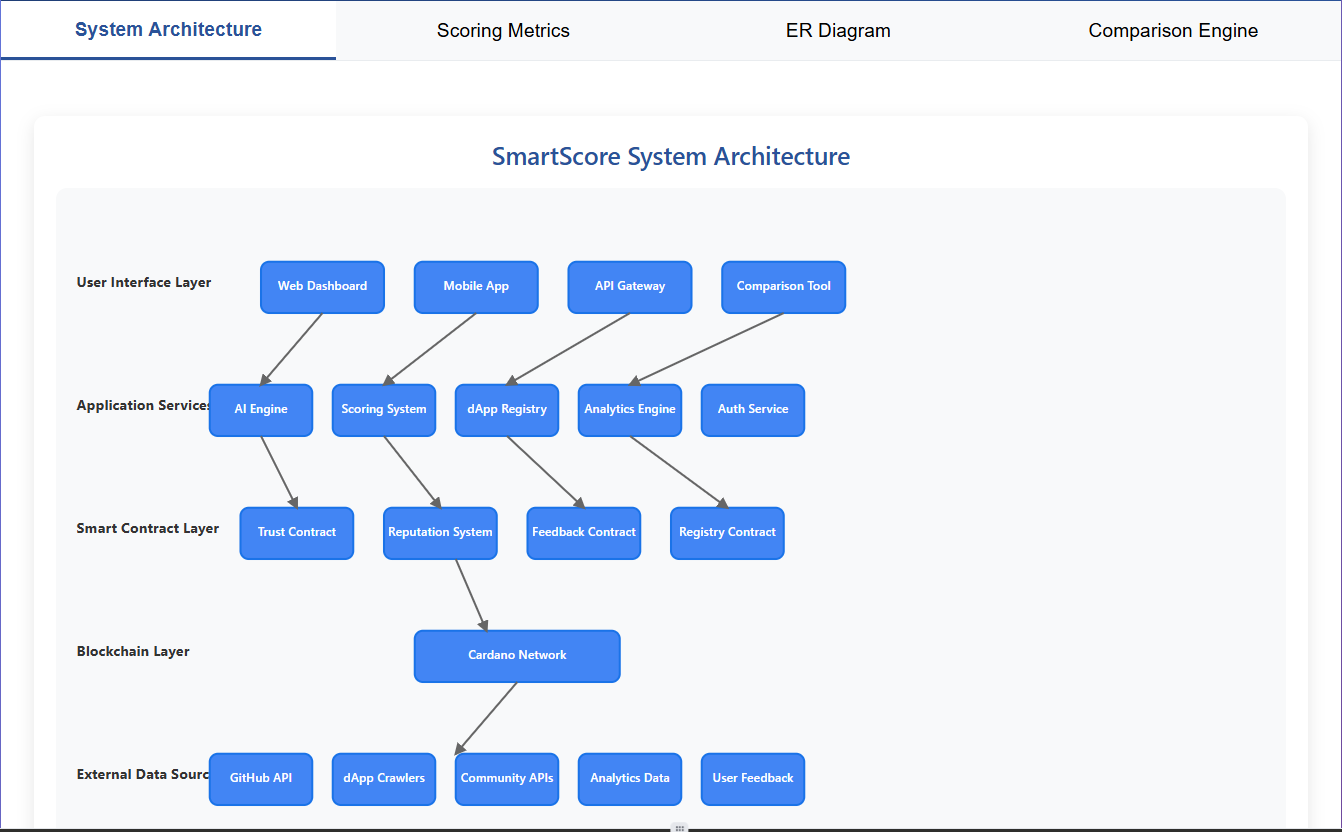Select the Feedback Contract box
The height and width of the screenshot is (832, 1342).
584,533
